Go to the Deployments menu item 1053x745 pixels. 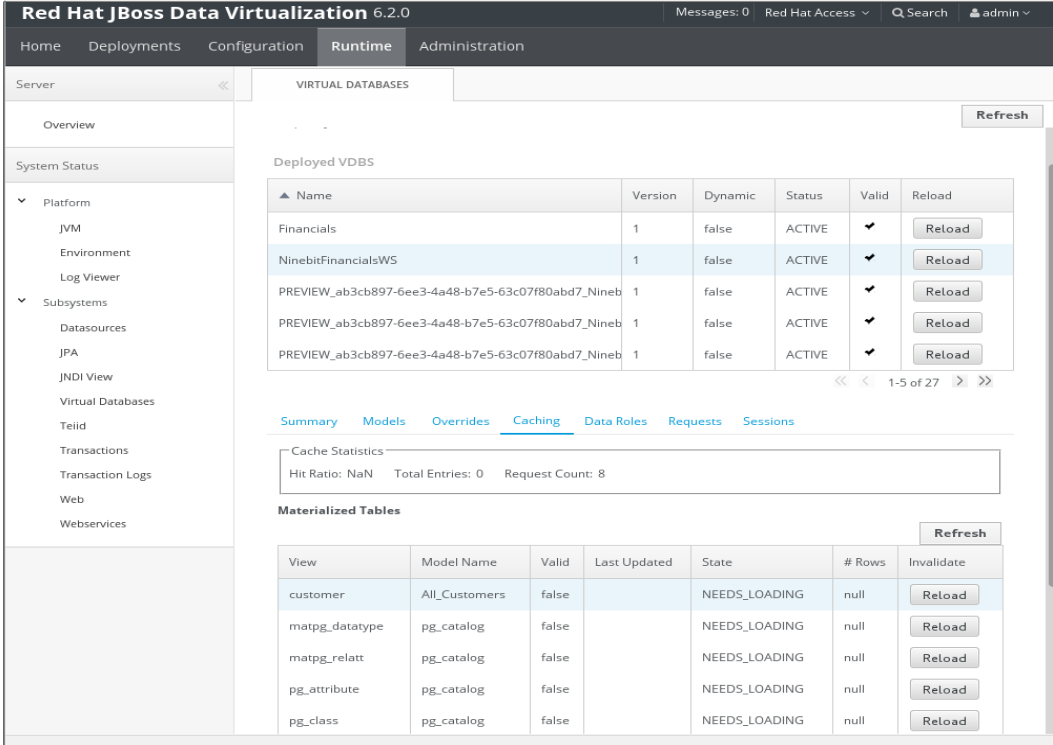tap(134, 46)
